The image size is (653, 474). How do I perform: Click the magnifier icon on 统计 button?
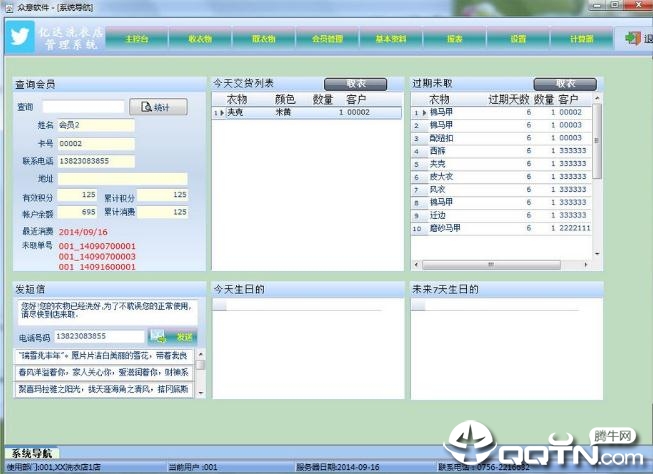[146, 107]
